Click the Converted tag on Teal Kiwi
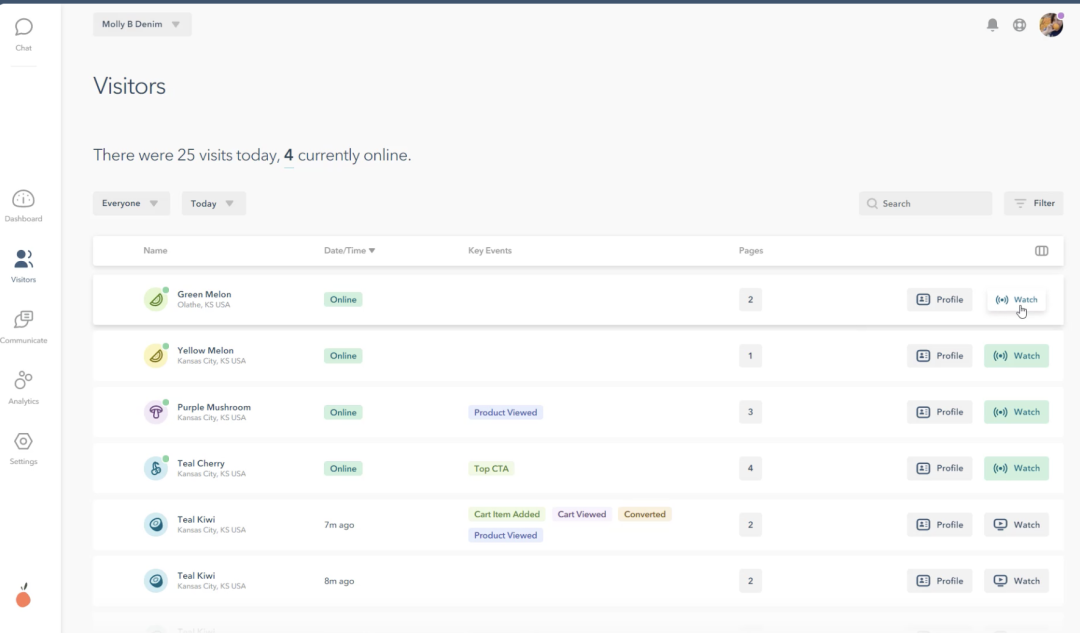The height and width of the screenshot is (633, 1080). 644,514
